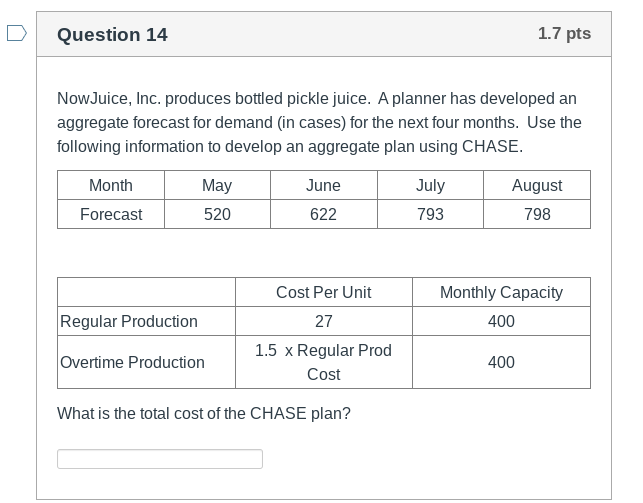
Task: Click the June forecast value 622
Action: coord(323,214)
